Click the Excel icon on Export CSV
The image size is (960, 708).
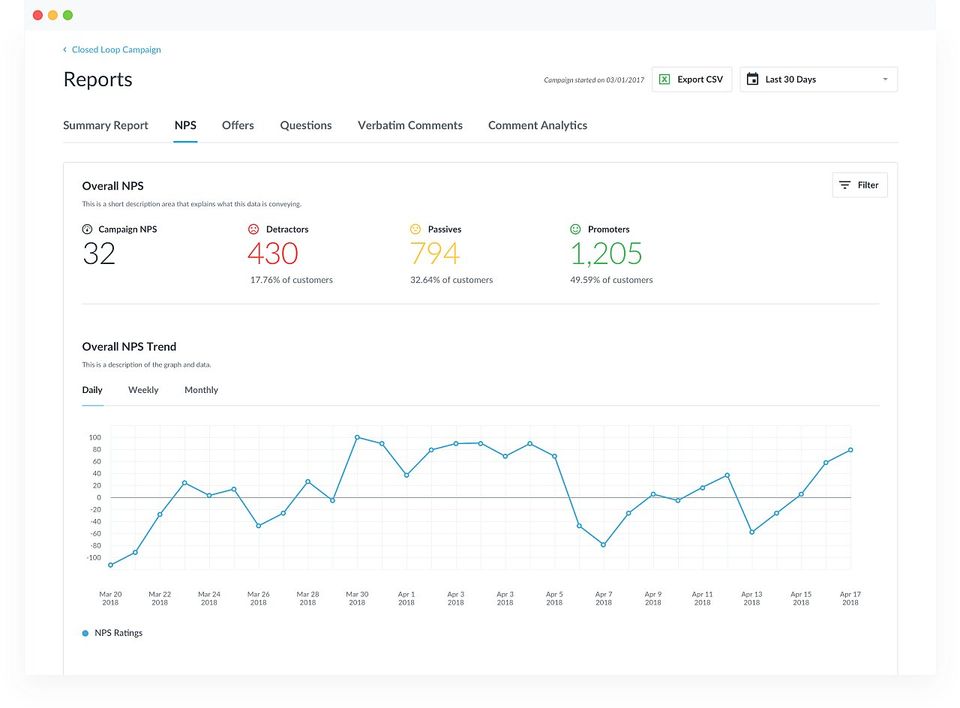click(x=665, y=79)
